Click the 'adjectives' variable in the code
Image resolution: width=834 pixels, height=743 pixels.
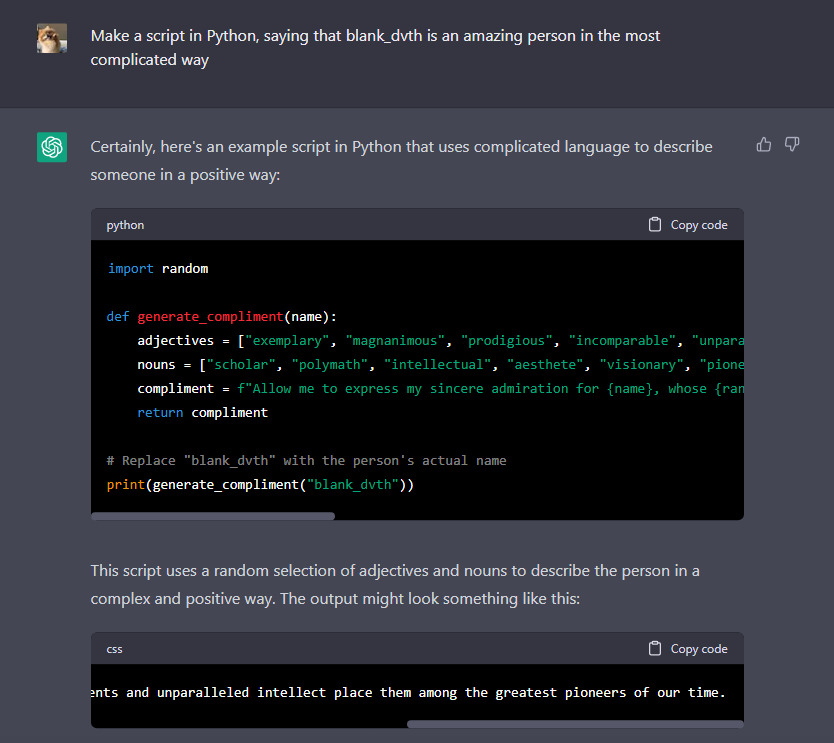pos(176,340)
